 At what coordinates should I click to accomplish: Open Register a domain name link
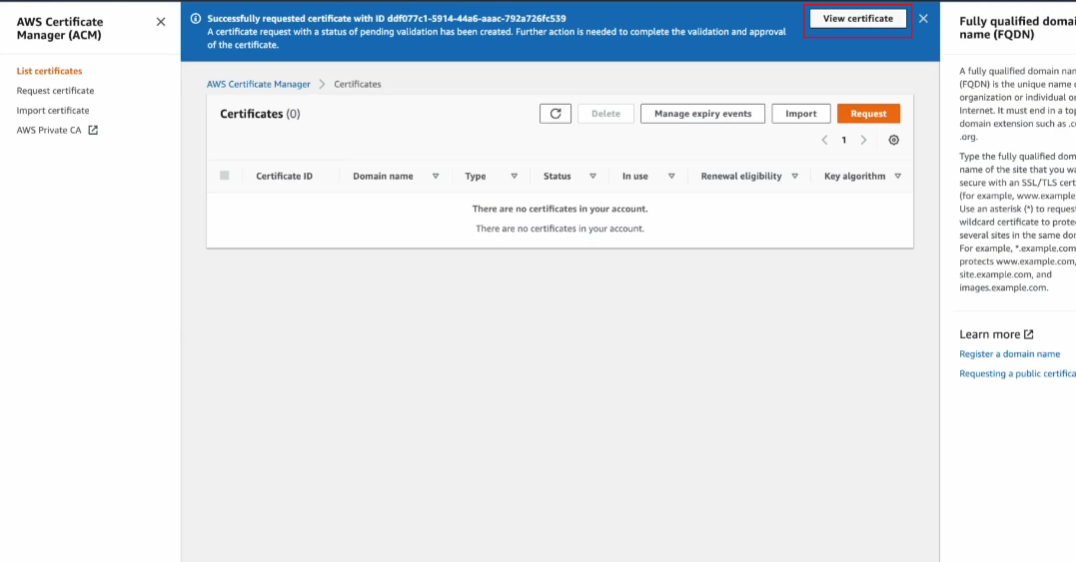point(1009,354)
